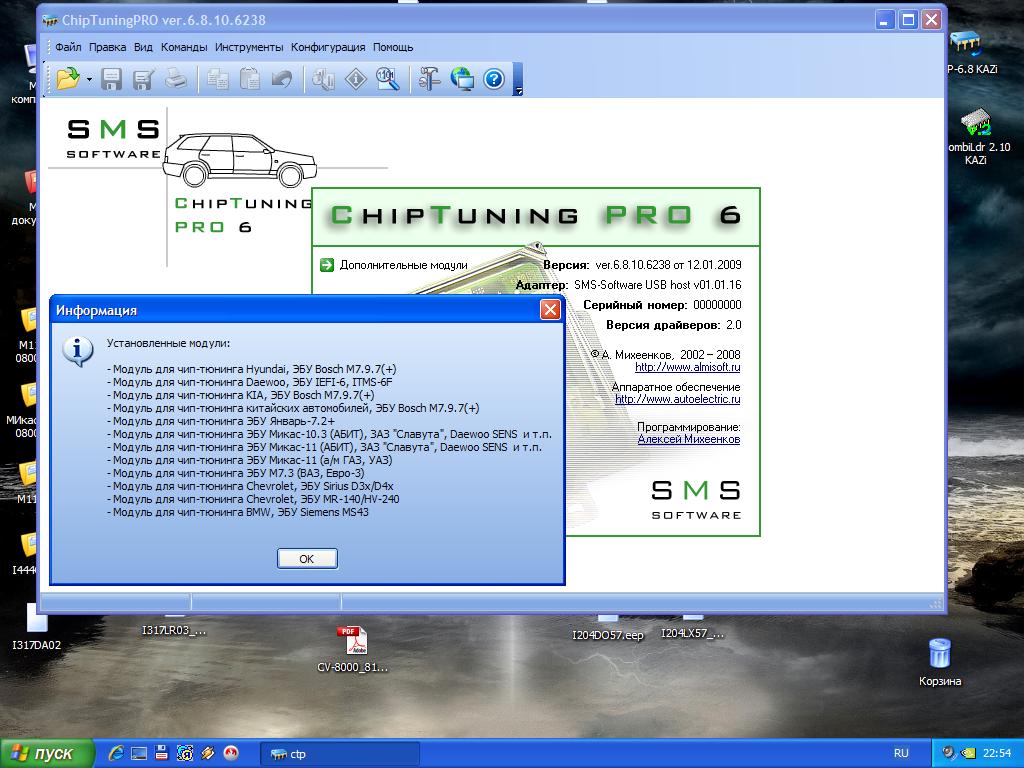Open the Конфигурация menu
The height and width of the screenshot is (768, 1024).
point(328,47)
